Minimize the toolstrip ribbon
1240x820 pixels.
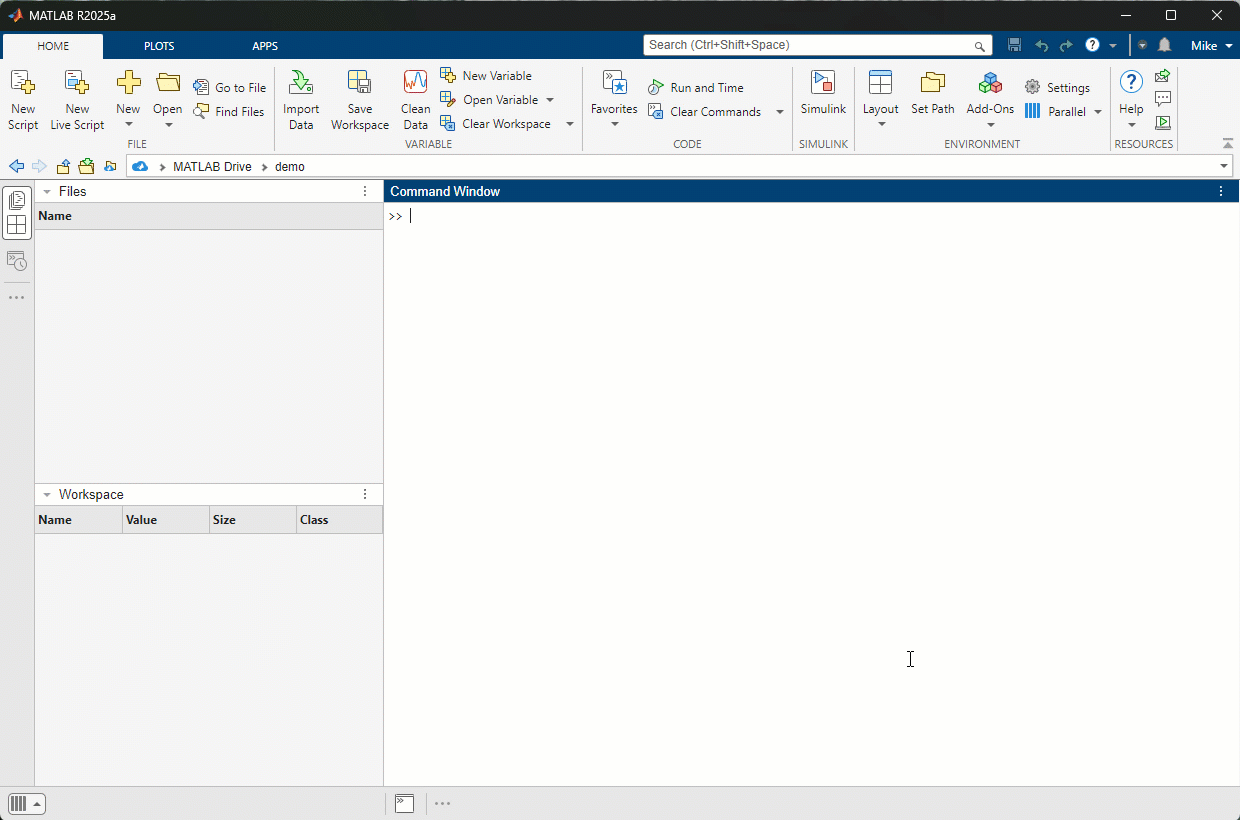tap(1228, 143)
